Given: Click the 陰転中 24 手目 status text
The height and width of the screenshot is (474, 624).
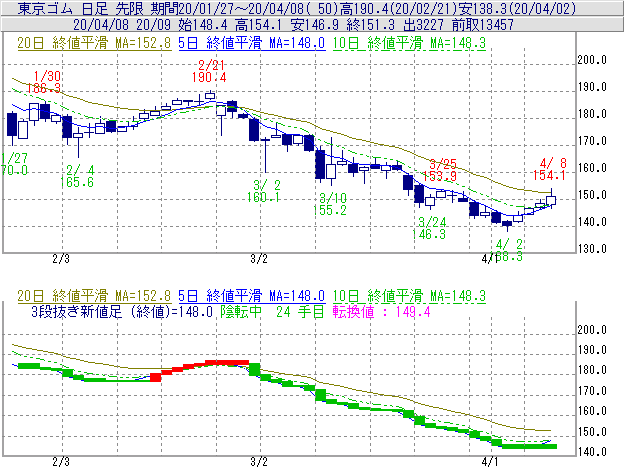Looking at the screenshot, I should tap(272, 311).
